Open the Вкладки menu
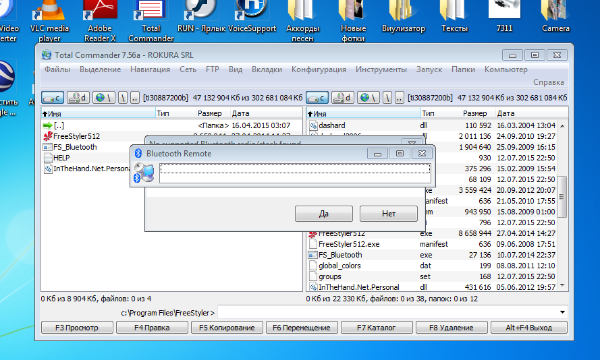This screenshot has width=600, height=360. 267,69
